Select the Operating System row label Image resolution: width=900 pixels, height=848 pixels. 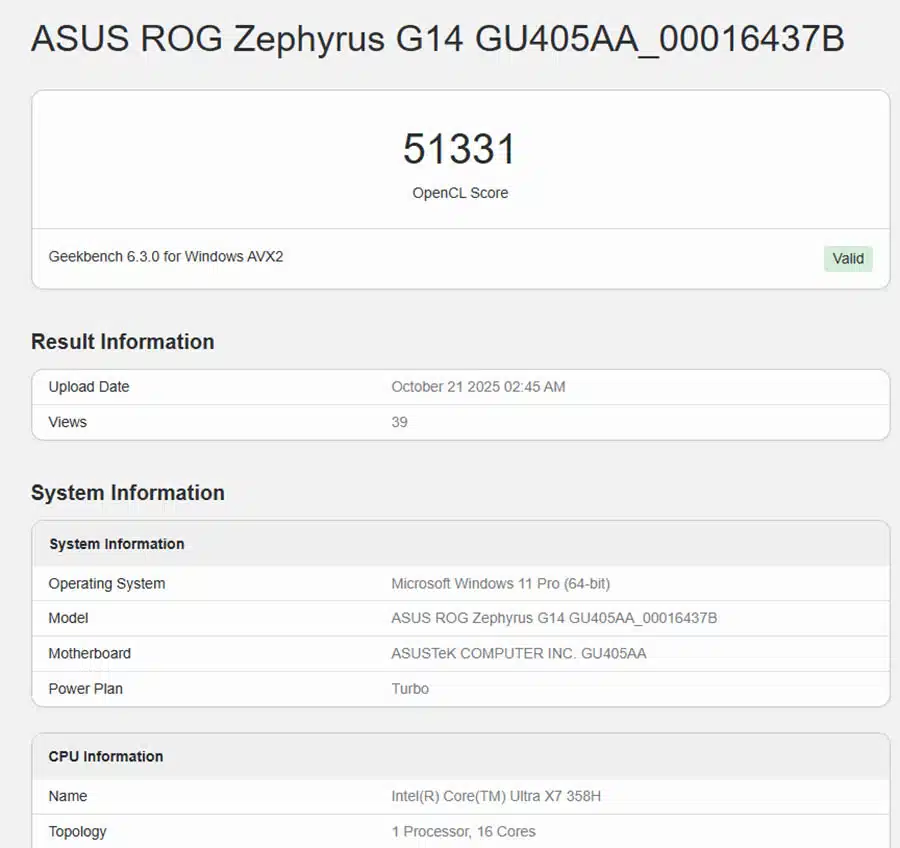pos(107,584)
